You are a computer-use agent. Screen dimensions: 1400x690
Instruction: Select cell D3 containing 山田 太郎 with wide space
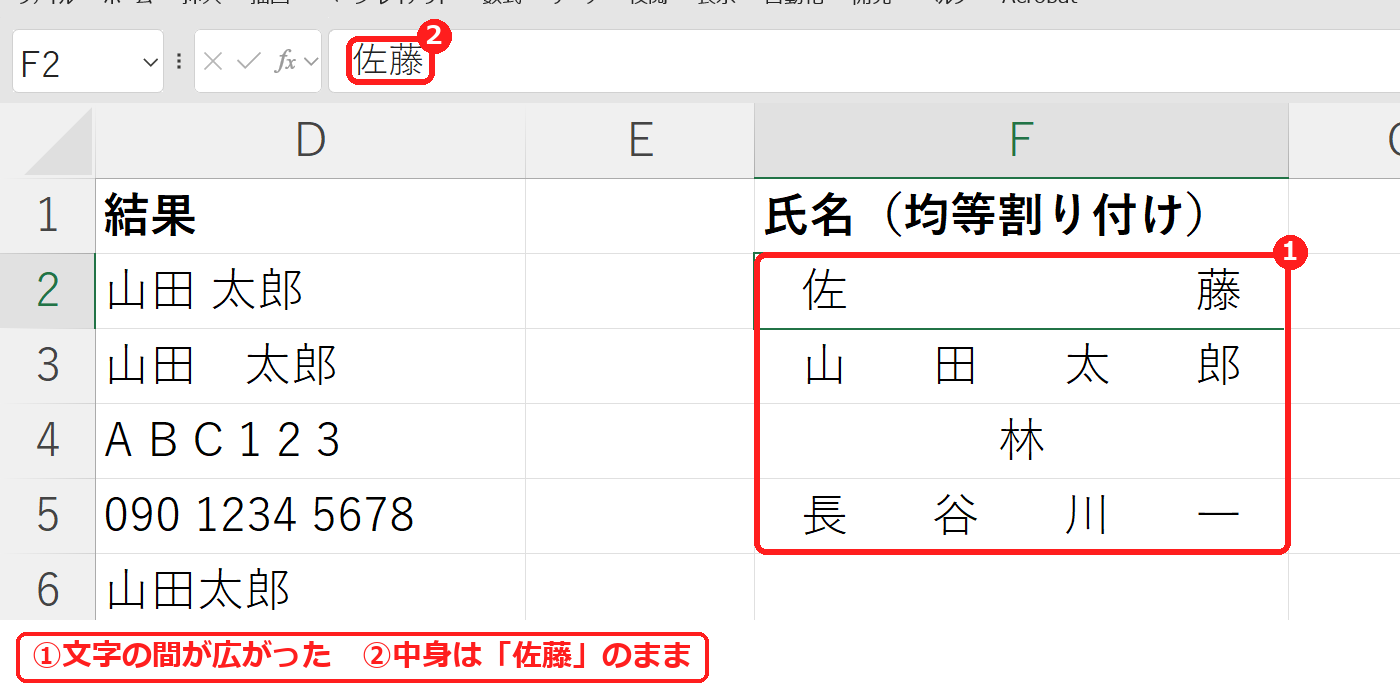(x=310, y=366)
